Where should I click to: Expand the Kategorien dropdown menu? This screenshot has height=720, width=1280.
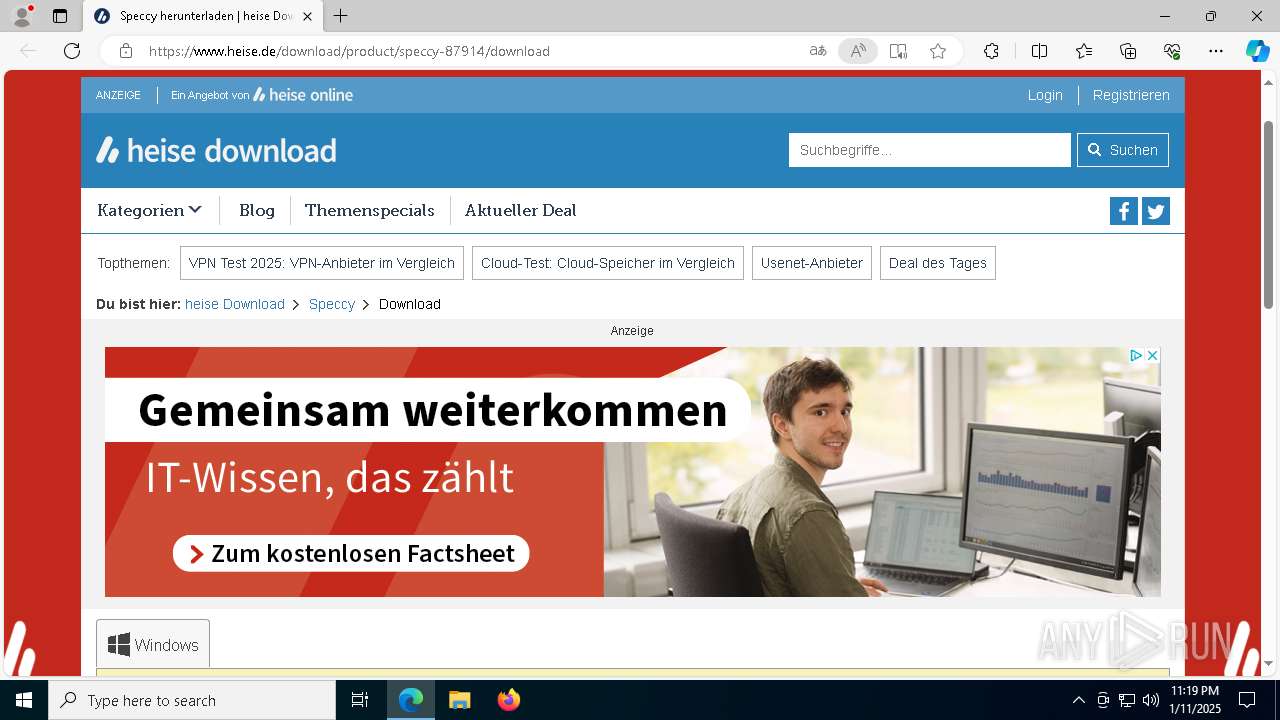(149, 210)
